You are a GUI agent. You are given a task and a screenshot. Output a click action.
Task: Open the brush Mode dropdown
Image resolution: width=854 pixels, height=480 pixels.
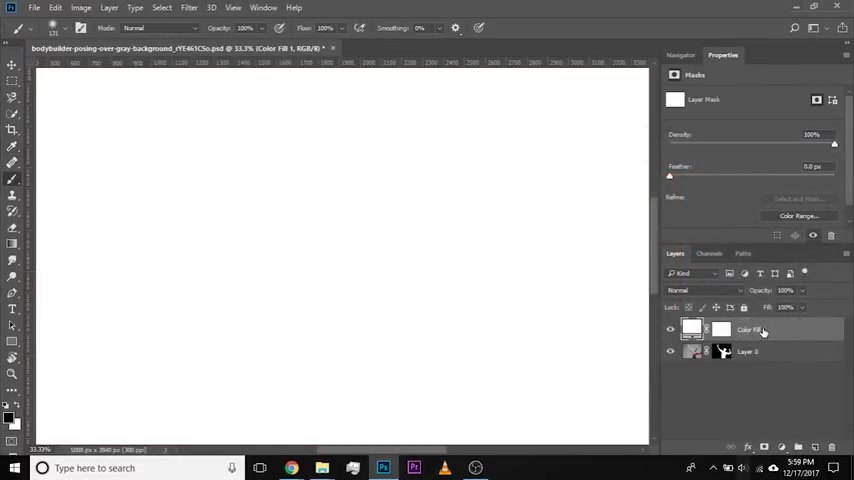pyautogui.click(x=160, y=28)
